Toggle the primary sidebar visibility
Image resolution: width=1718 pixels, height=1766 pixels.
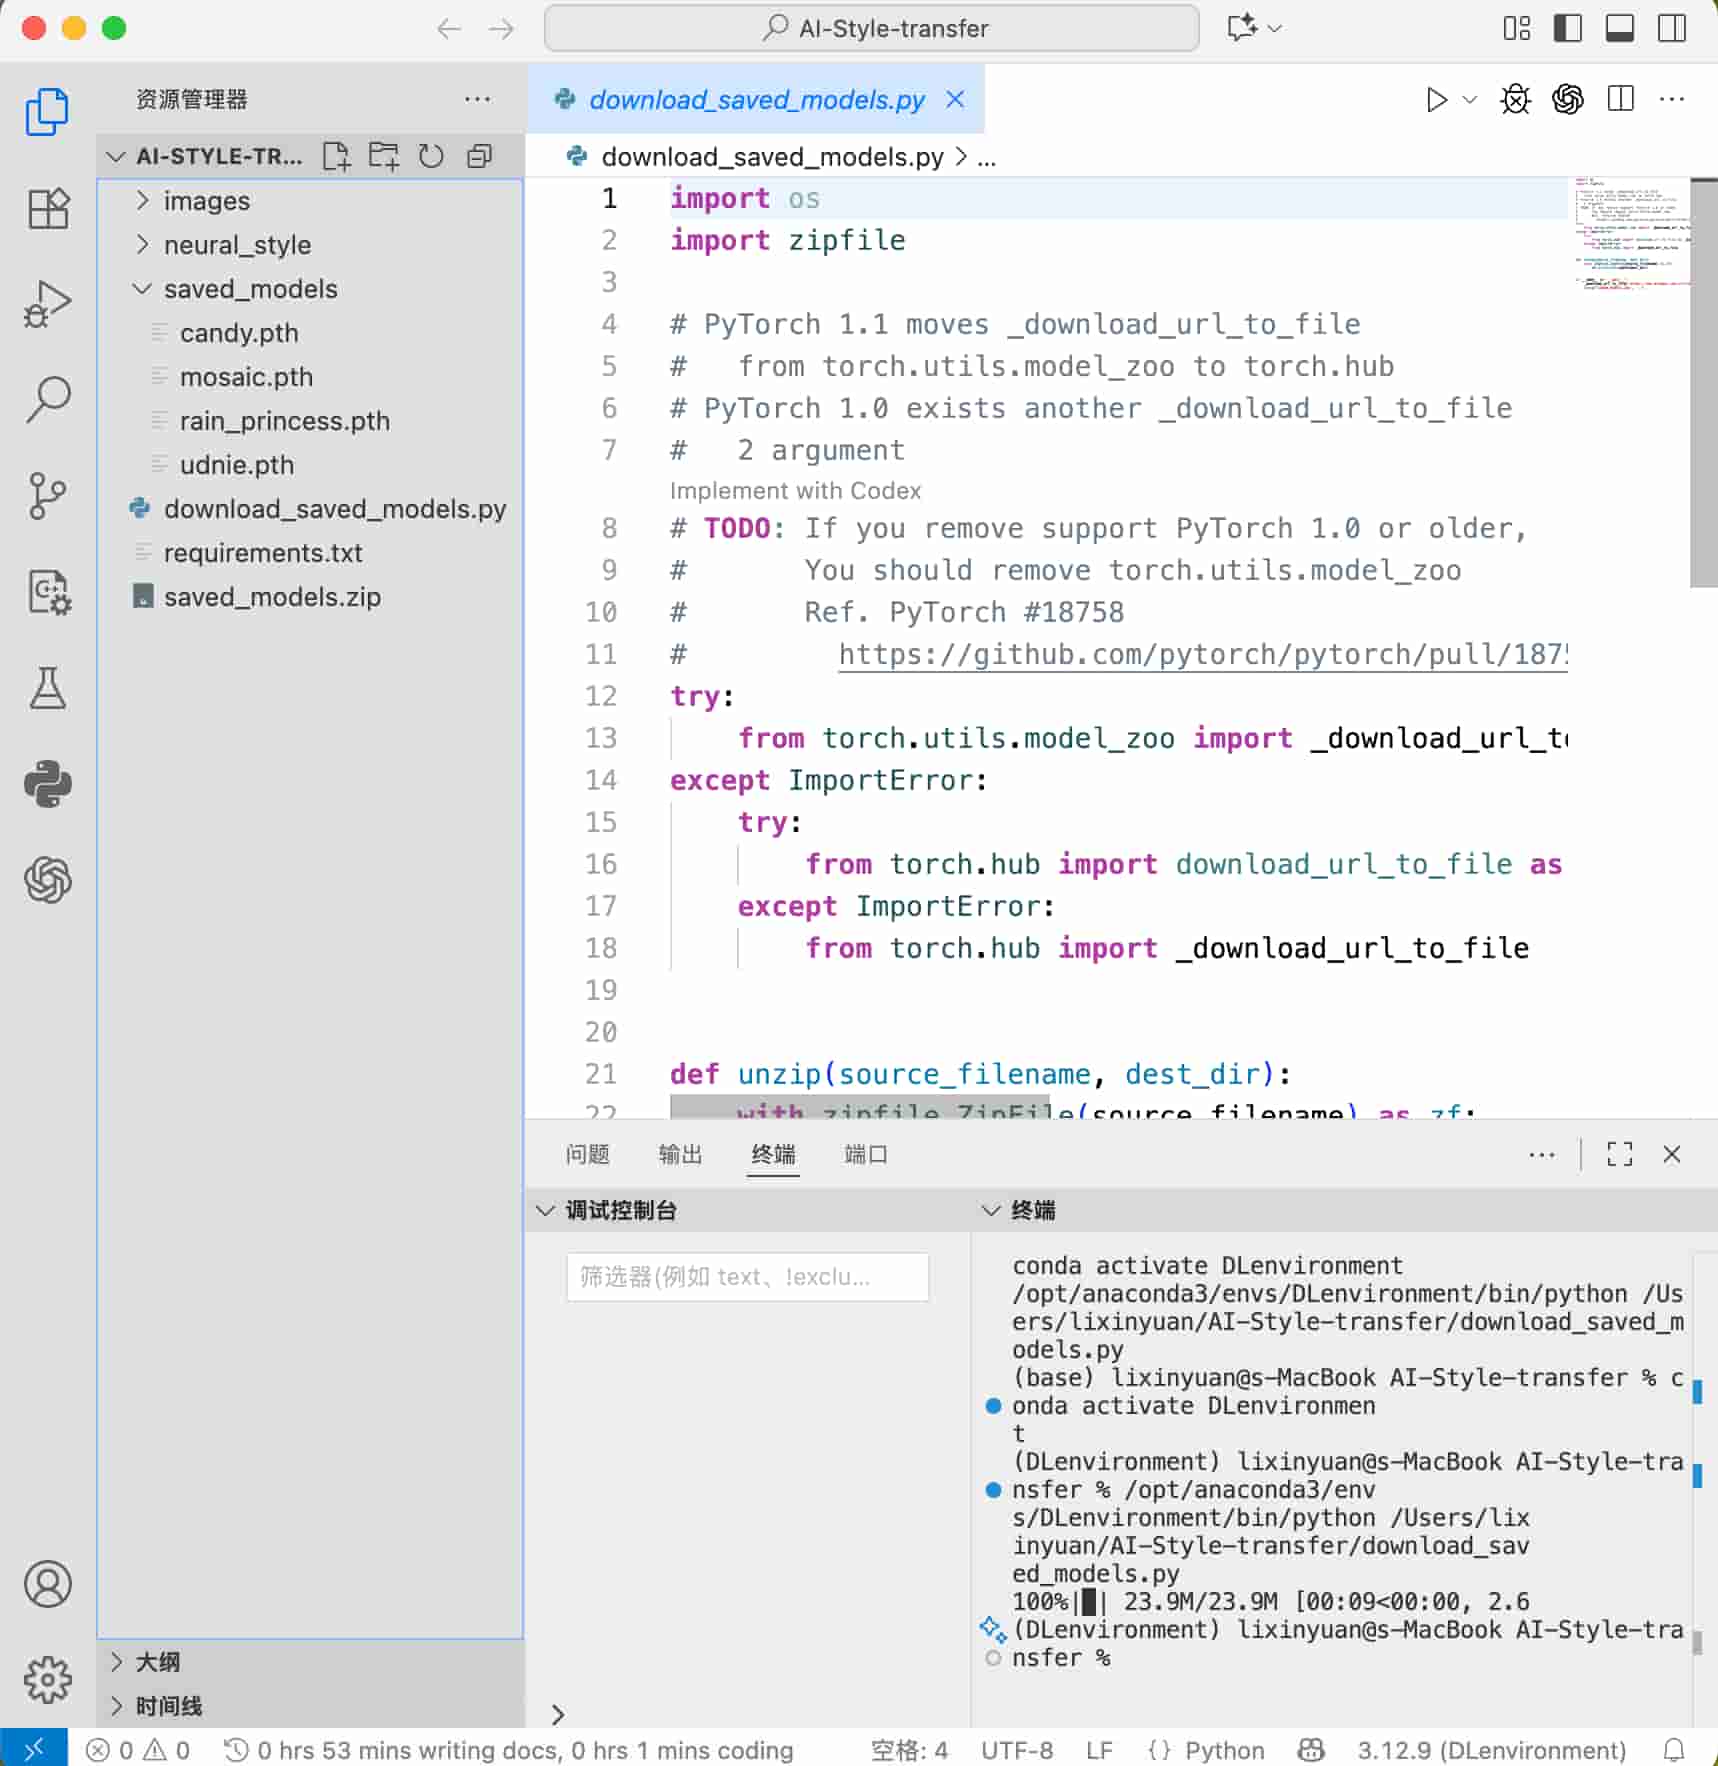click(x=1567, y=28)
